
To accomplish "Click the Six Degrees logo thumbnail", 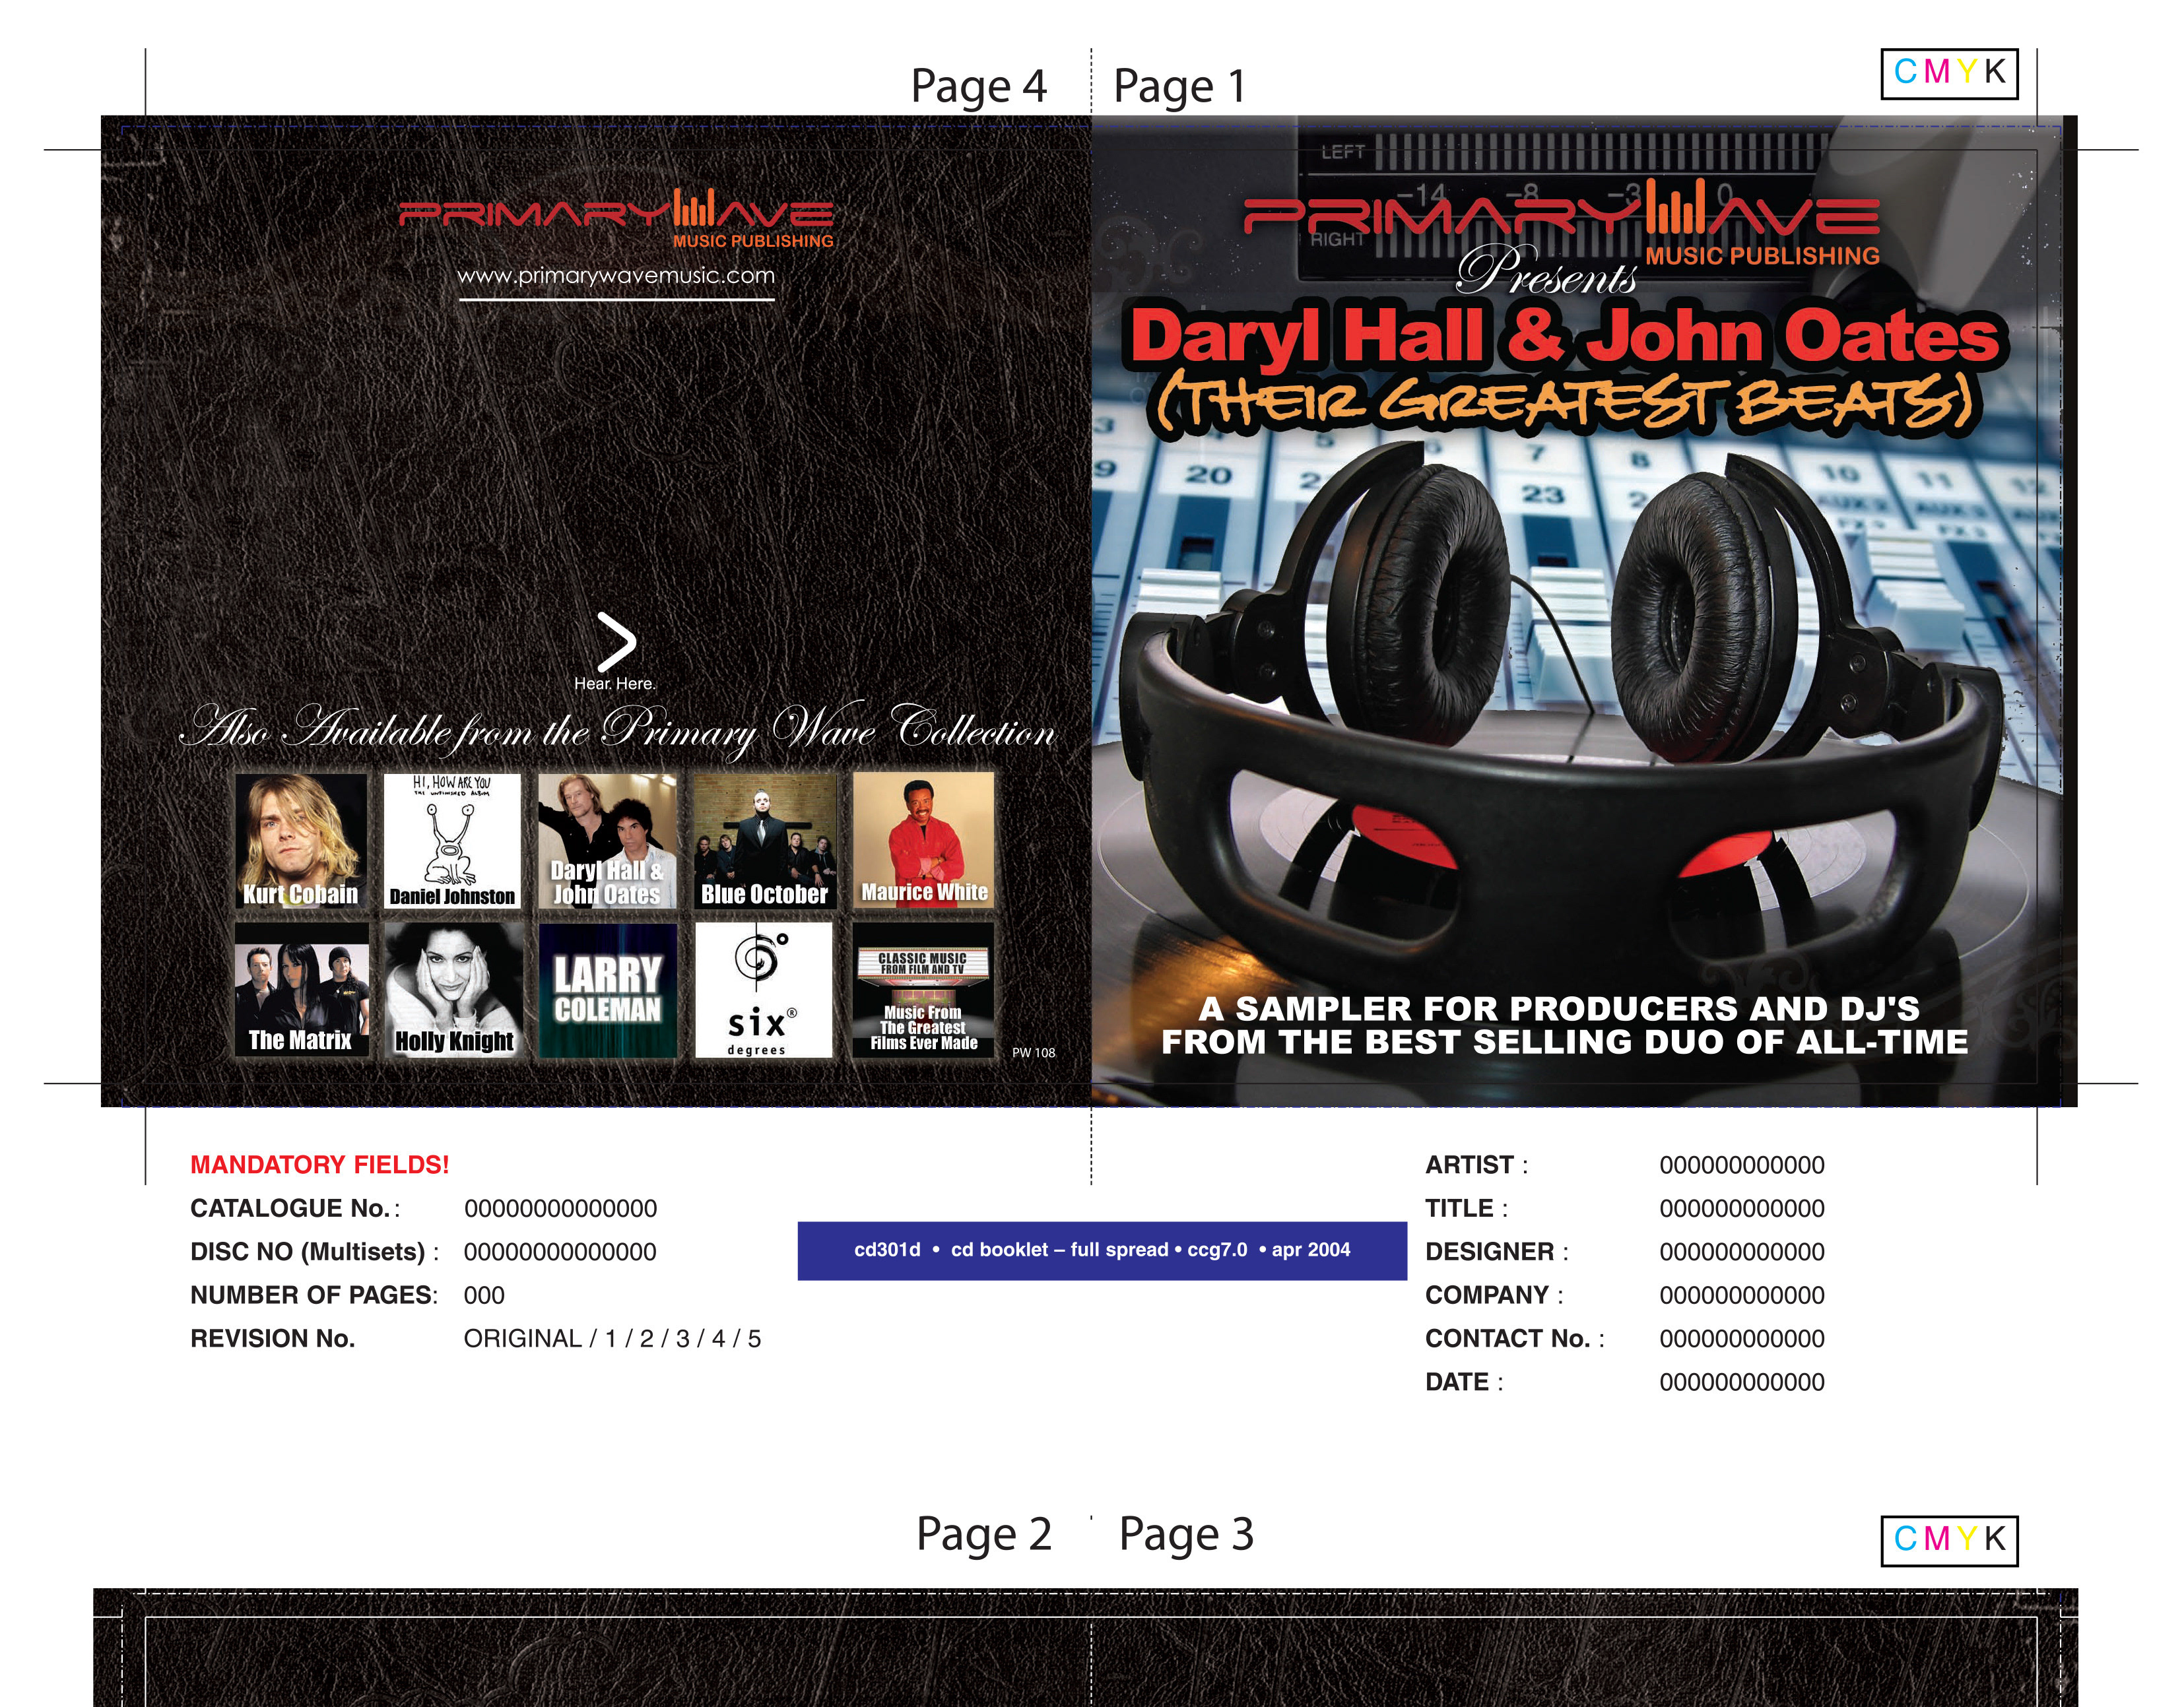I will [x=764, y=990].
